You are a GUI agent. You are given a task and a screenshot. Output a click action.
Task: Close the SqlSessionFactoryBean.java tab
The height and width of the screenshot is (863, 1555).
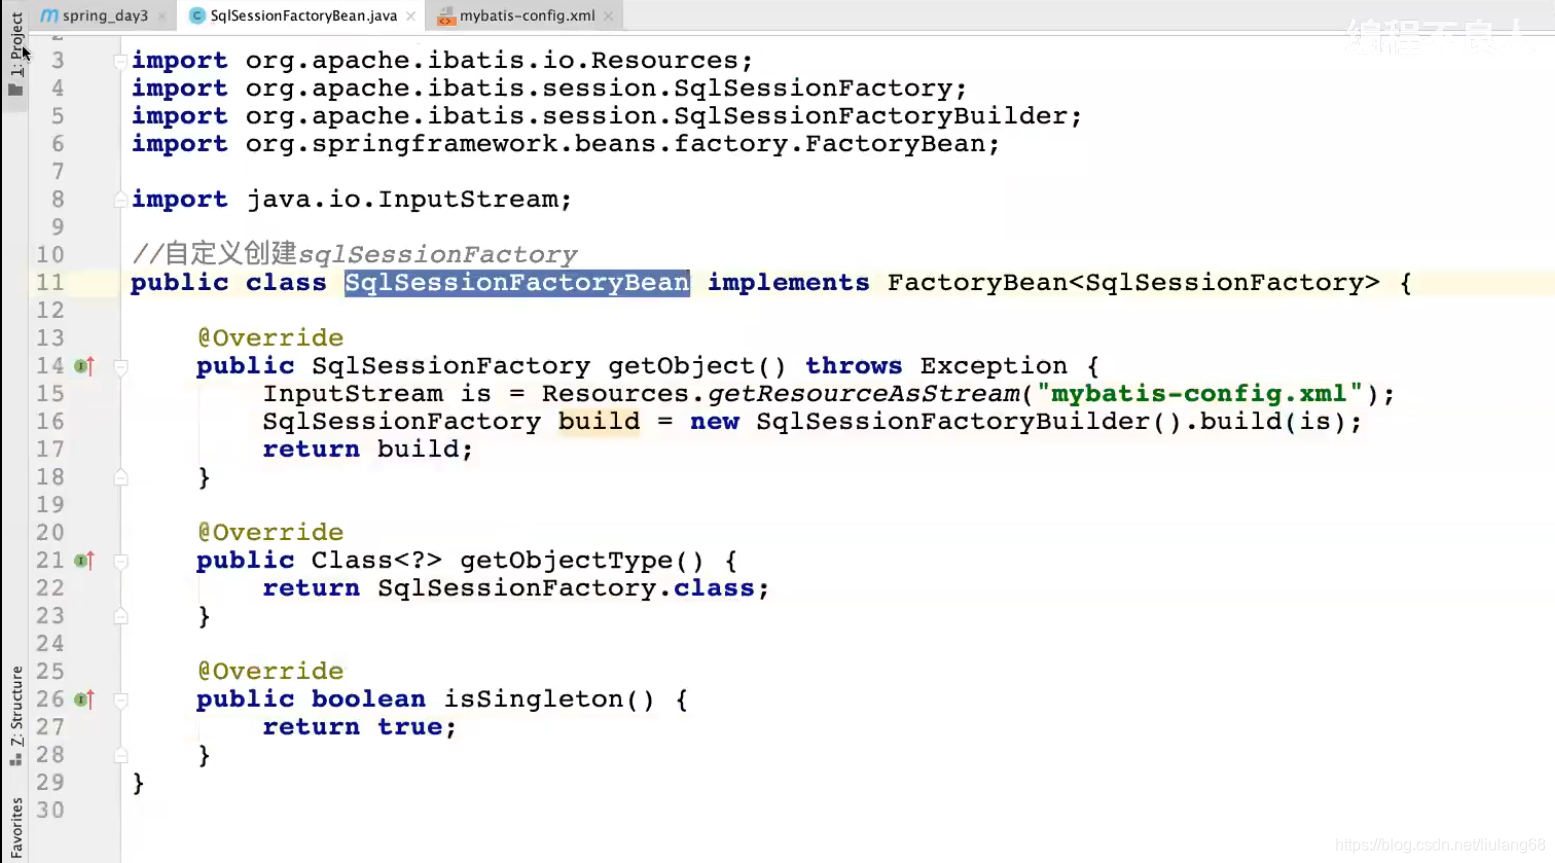[411, 16]
